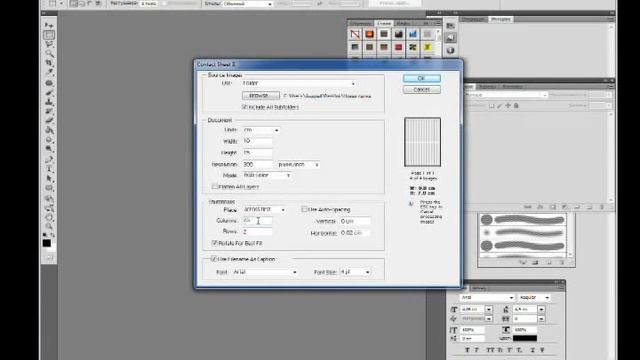Switch to the active Styles panel tab
The width and height of the screenshot is (640, 360).
pyautogui.click(x=384, y=23)
